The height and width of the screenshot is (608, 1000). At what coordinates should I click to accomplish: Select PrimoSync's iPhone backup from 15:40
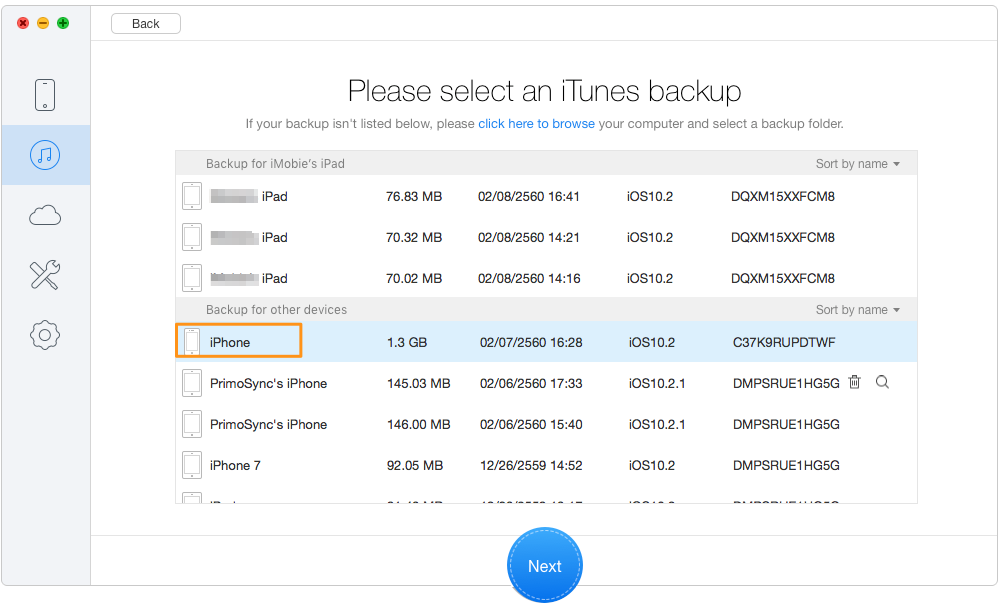click(547, 424)
